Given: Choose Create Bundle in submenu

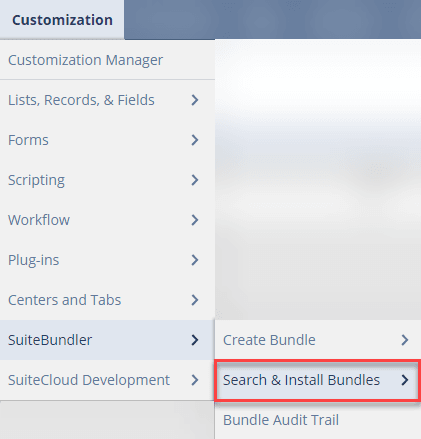Looking at the screenshot, I should click(x=318, y=340).
